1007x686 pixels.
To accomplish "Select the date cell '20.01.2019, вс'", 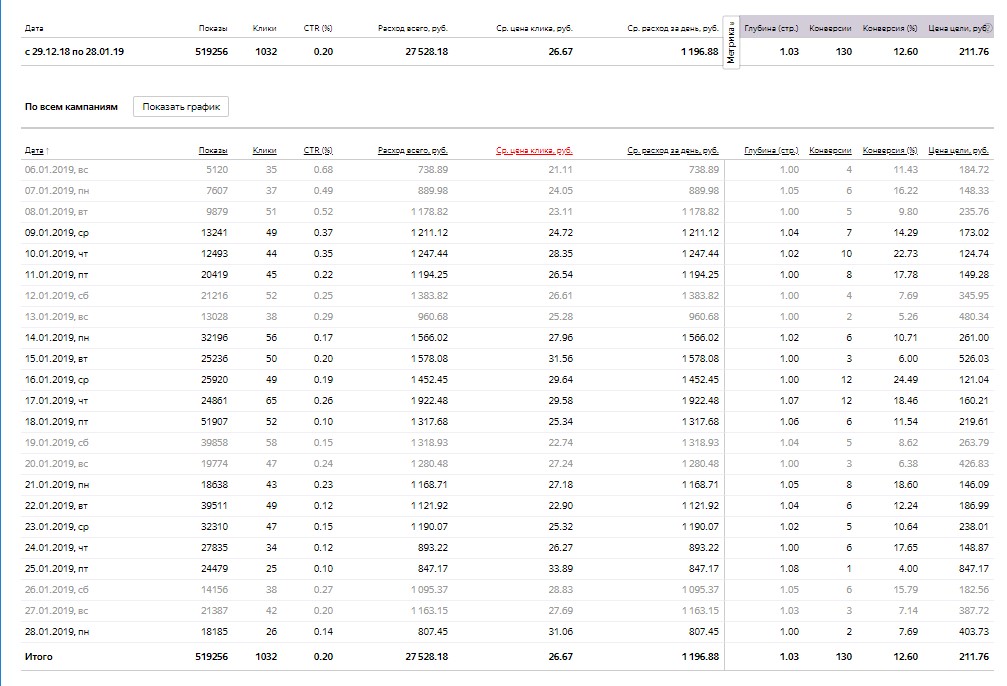I will coord(57,463).
